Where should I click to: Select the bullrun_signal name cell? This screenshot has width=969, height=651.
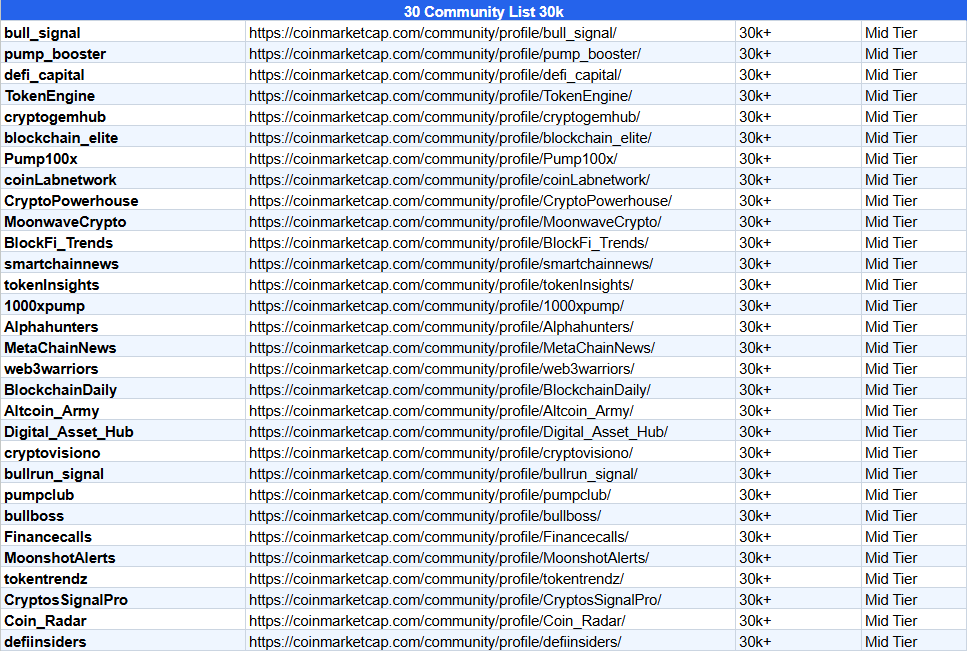123,474
